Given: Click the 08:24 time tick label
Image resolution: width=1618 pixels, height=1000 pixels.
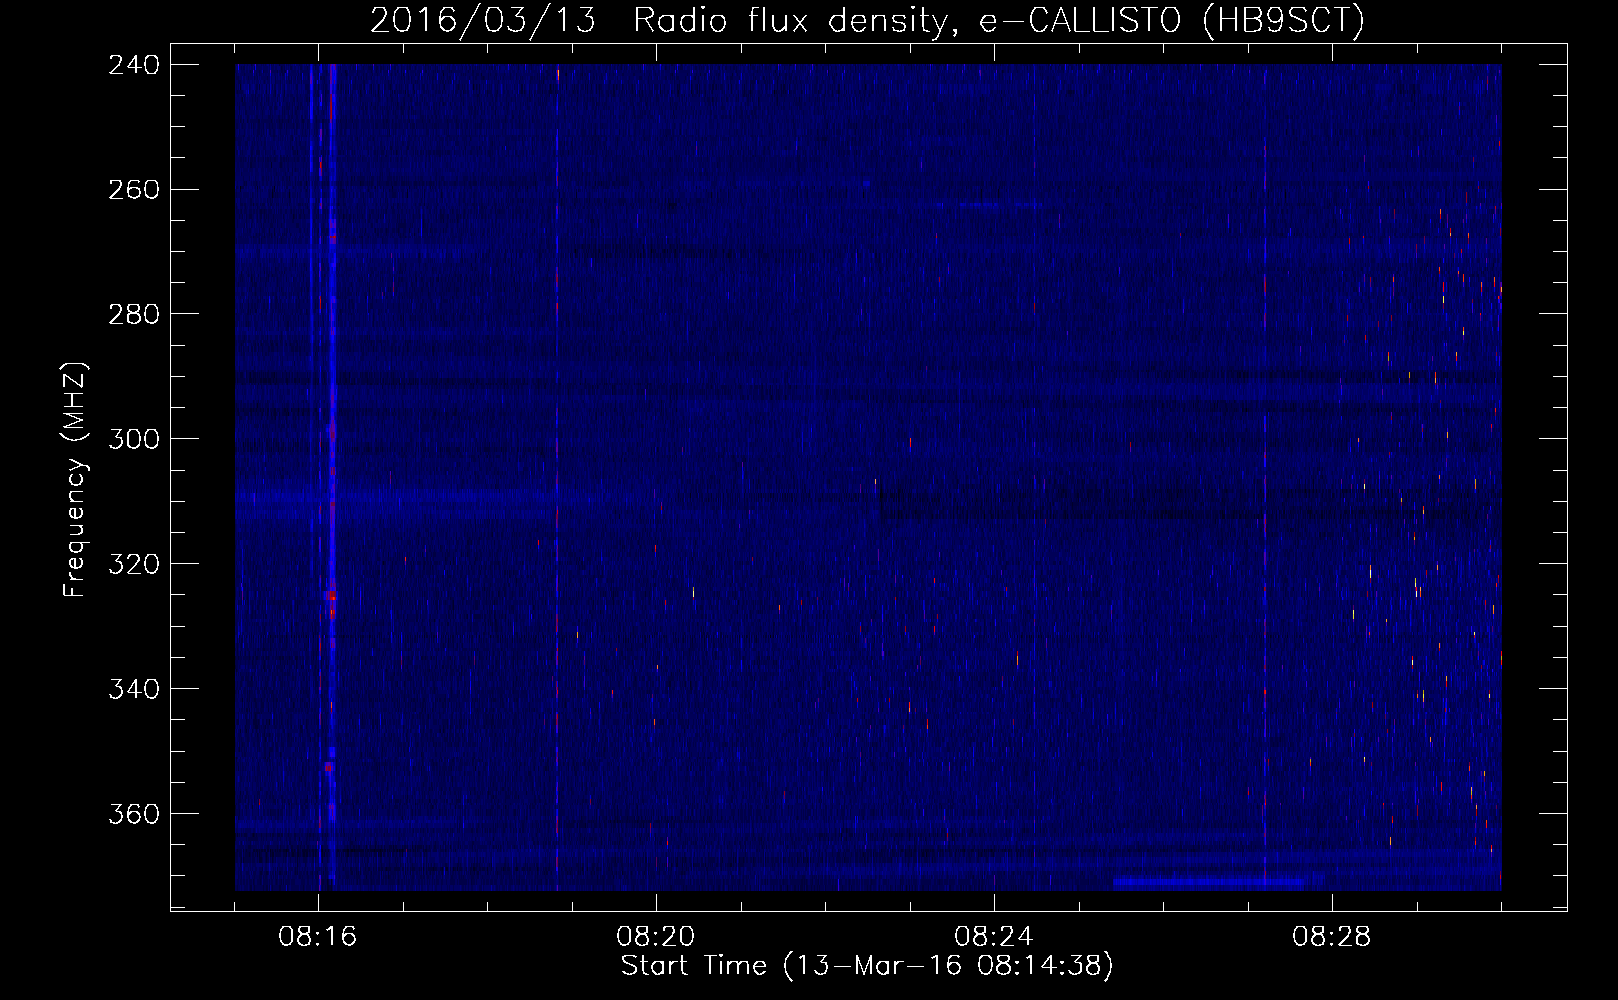Looking at the screenshot, I should point(994,937).
